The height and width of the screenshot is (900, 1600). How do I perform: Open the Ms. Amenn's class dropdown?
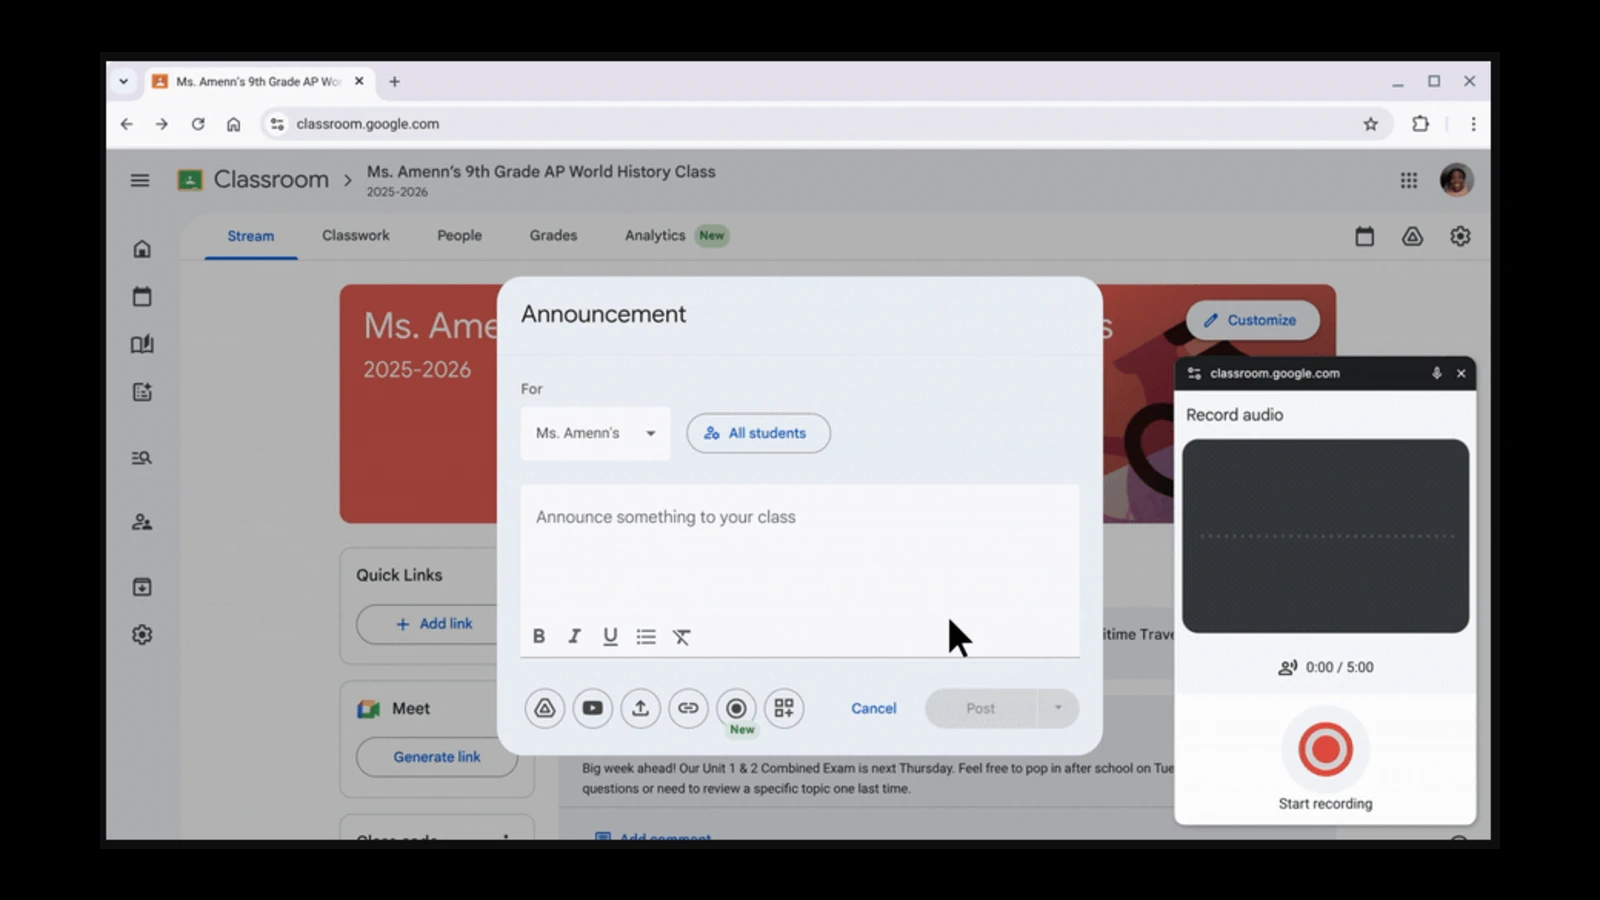point(595,433)
